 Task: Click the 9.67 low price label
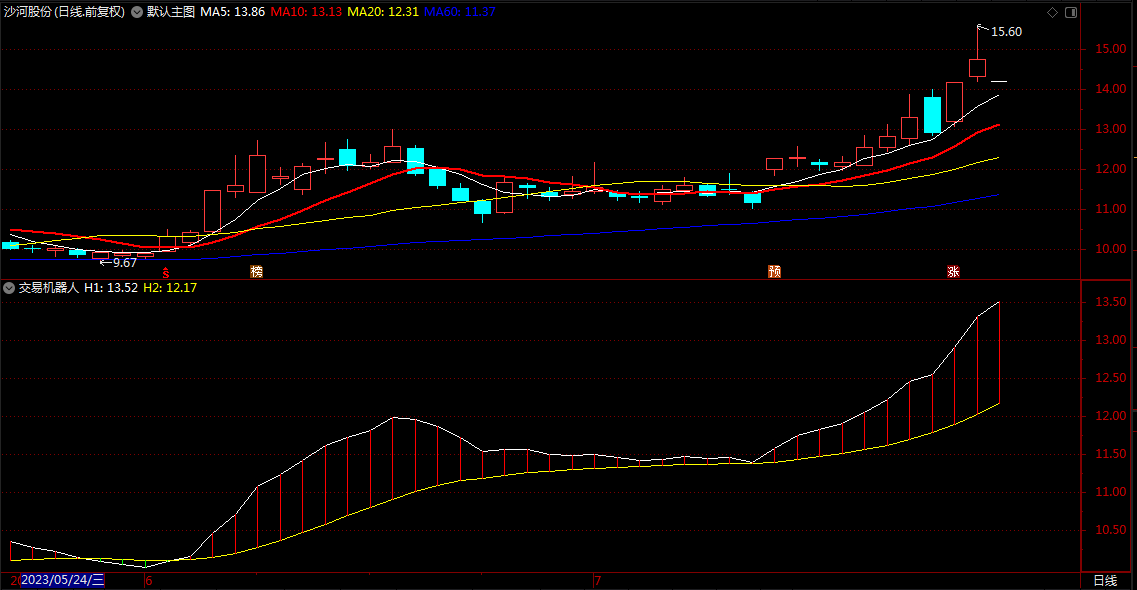tap(125, 263)
